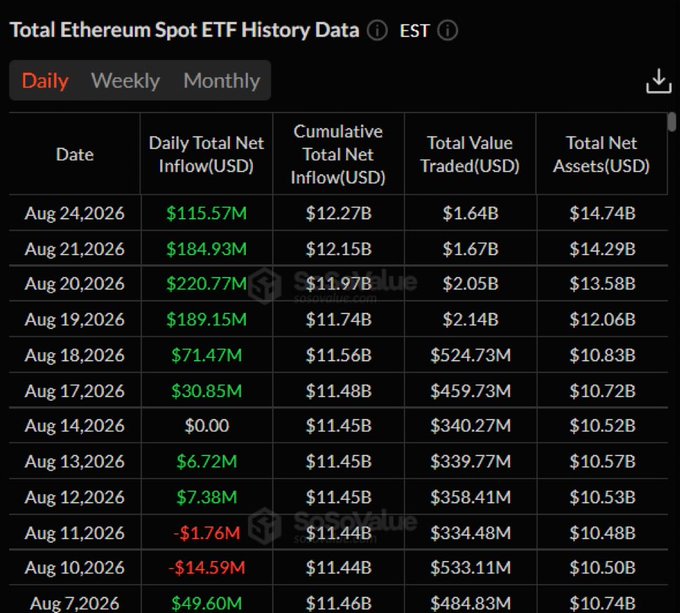Image resolution: width=680 pixels, height=613 pixels.
Task: Select the $1.67B value traded cell
Action: (471, 249)
